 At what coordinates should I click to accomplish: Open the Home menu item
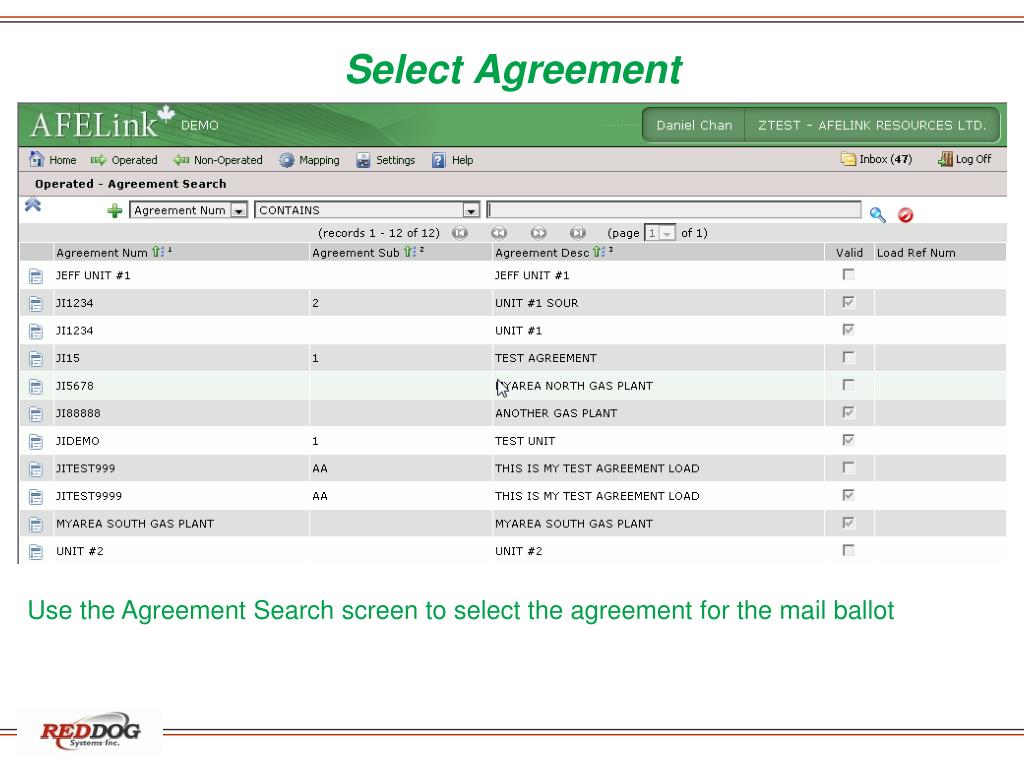53,160
